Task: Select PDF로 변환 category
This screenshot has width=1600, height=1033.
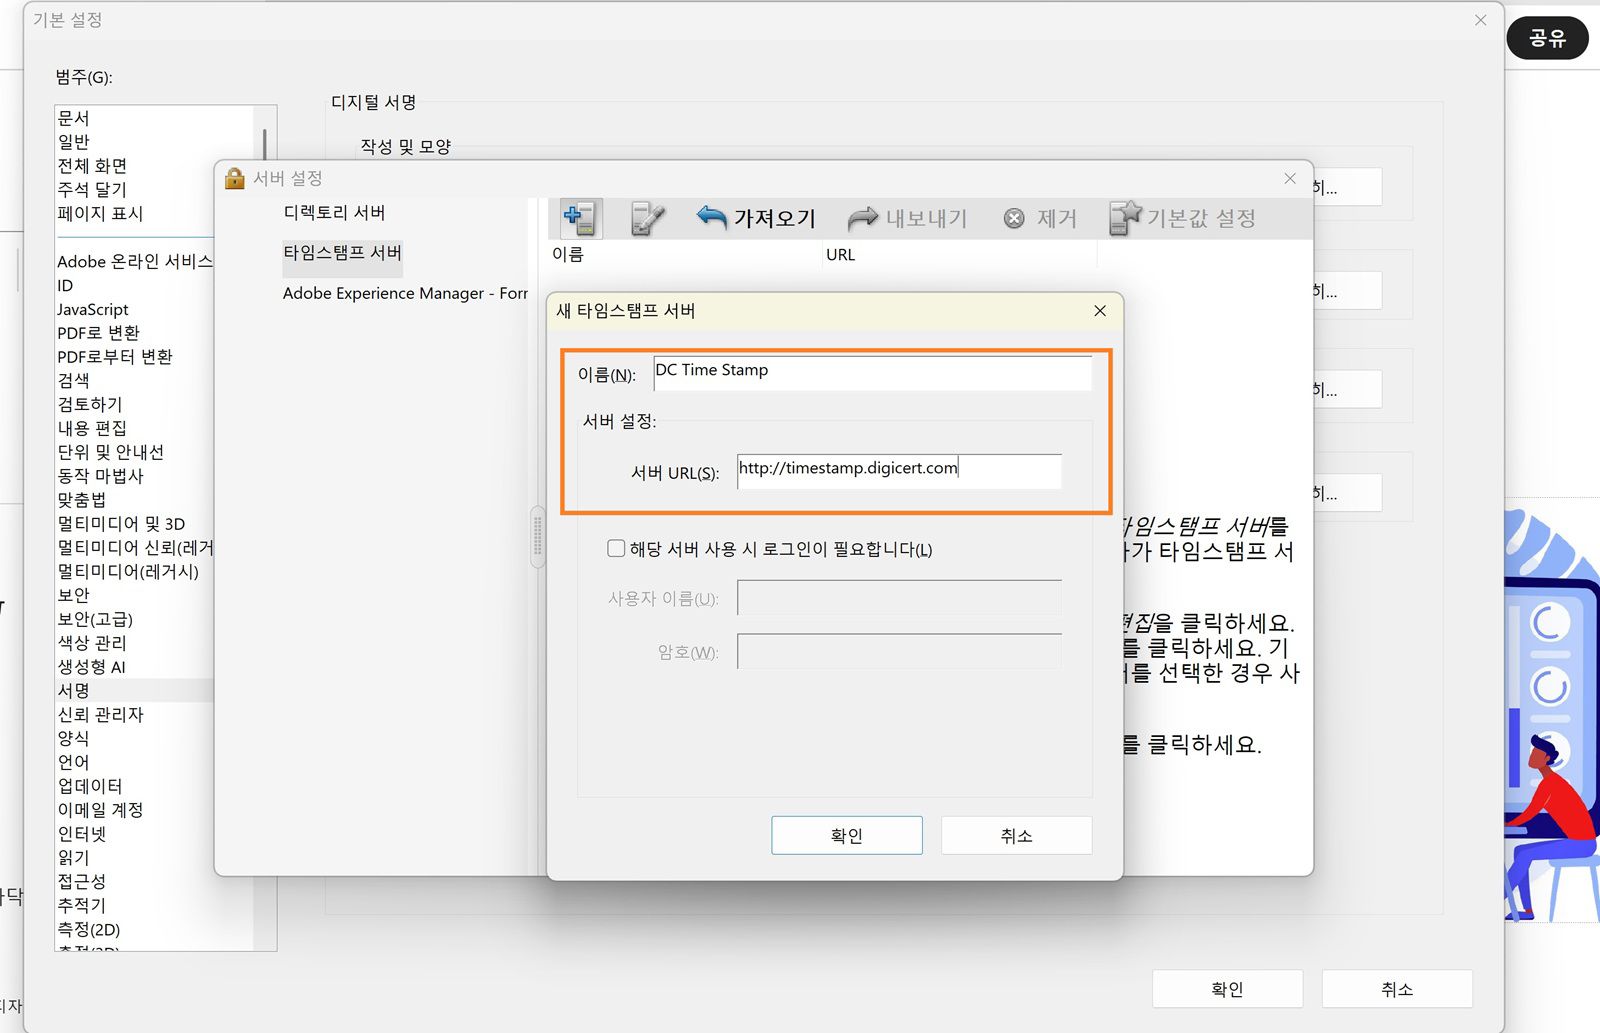Action: point(98,333)
